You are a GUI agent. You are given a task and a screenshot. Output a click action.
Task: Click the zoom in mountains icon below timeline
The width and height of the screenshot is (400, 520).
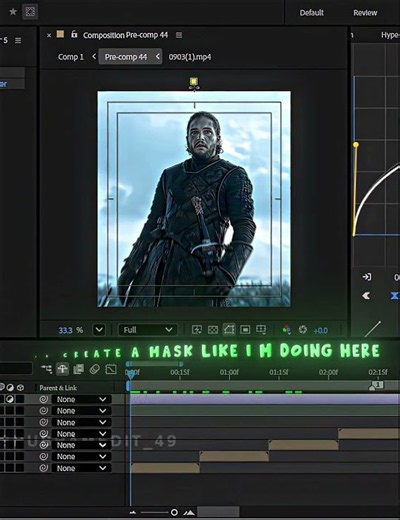[x=189, y=512]
